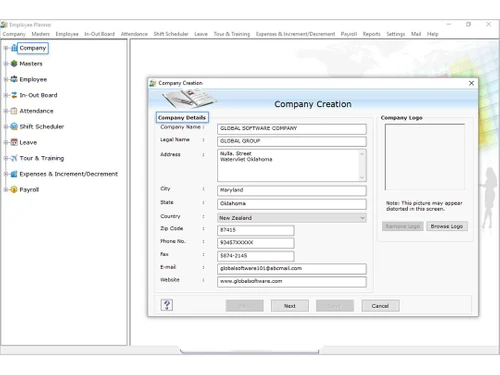Select Payroll in the sidebar tree
The image size is (500, 375).
click(29, 190)
